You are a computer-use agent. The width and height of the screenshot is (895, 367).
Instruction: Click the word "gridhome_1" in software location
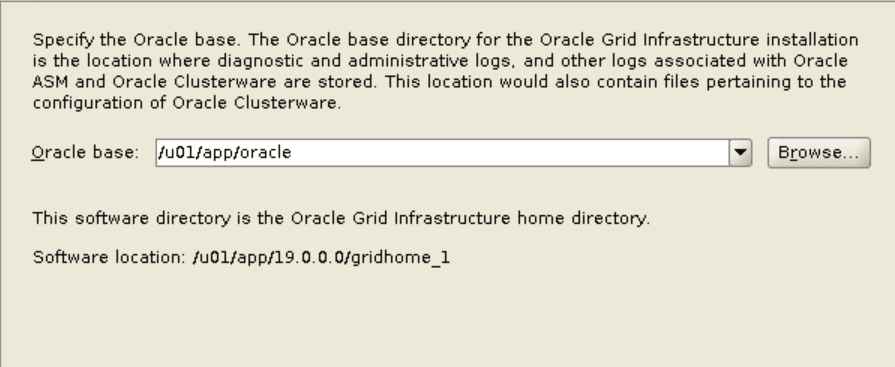point(401,257)
